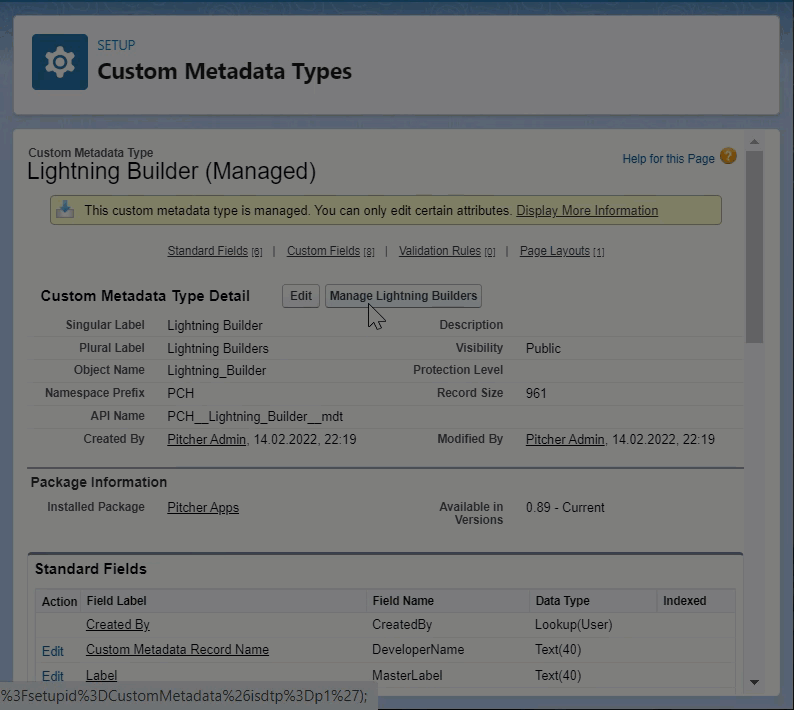Jump to Validation Rules section link
Screen dimensions: 794x710
coord(440,251)
